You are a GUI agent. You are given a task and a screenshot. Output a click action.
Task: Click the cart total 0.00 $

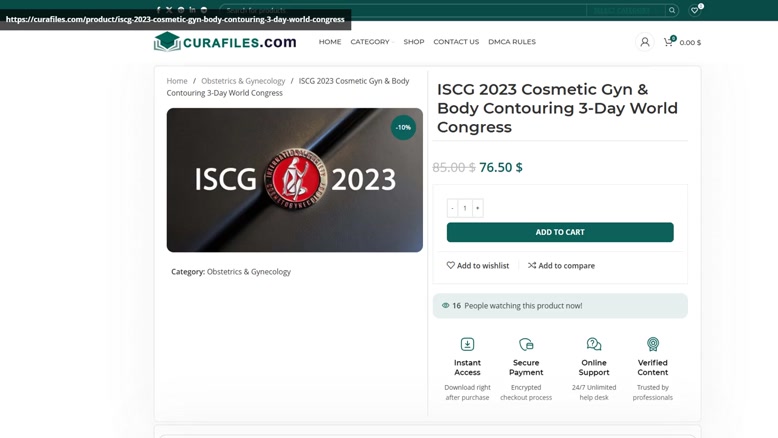[690, 43]
